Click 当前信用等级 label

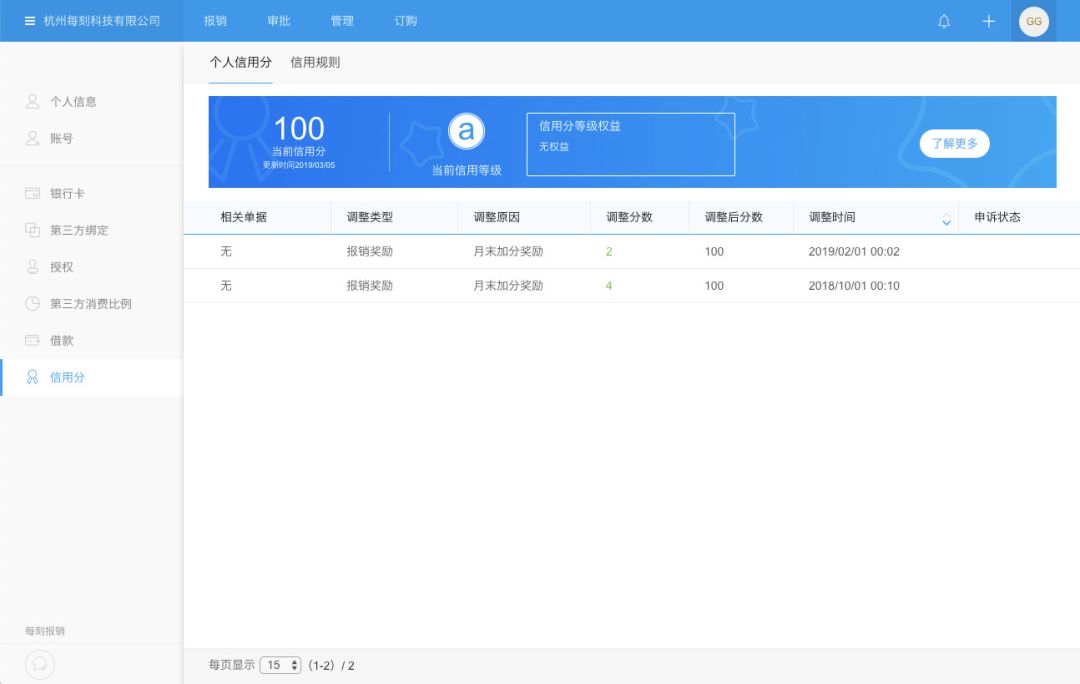[x=466, y=170]
